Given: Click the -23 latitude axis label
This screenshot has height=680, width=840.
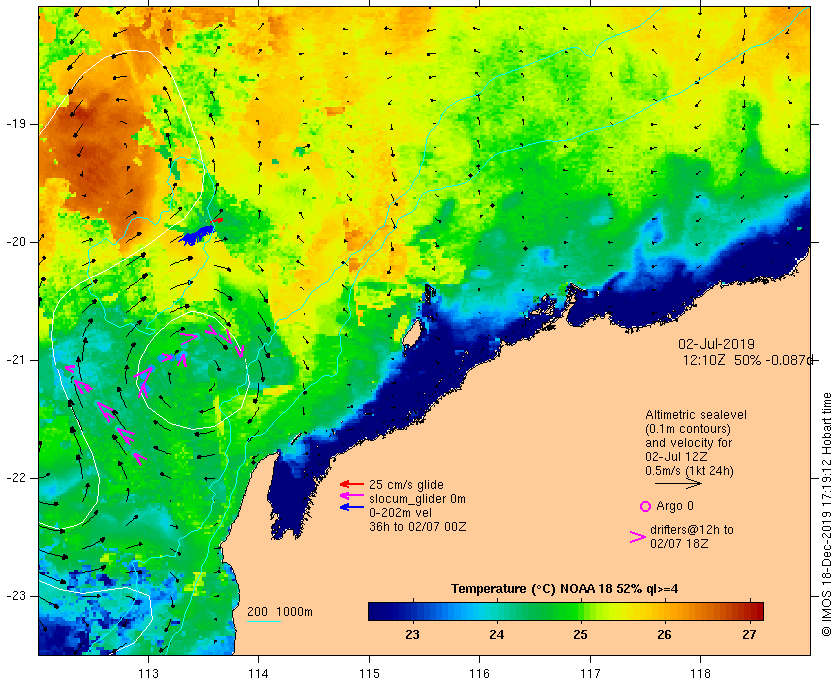Looking at the screenshot, I should [x=16, y=595].
